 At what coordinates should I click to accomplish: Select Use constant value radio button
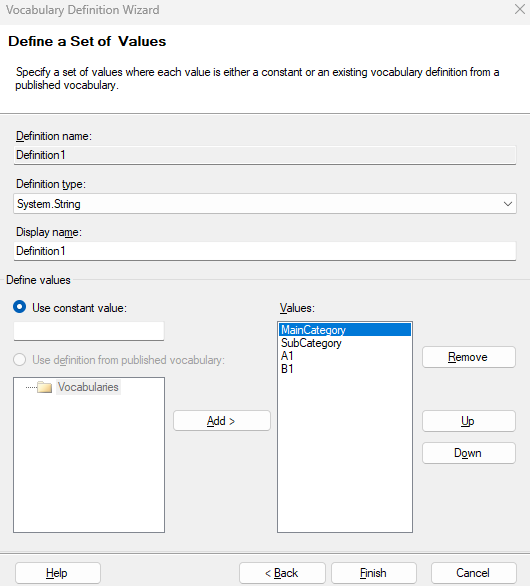19,307
